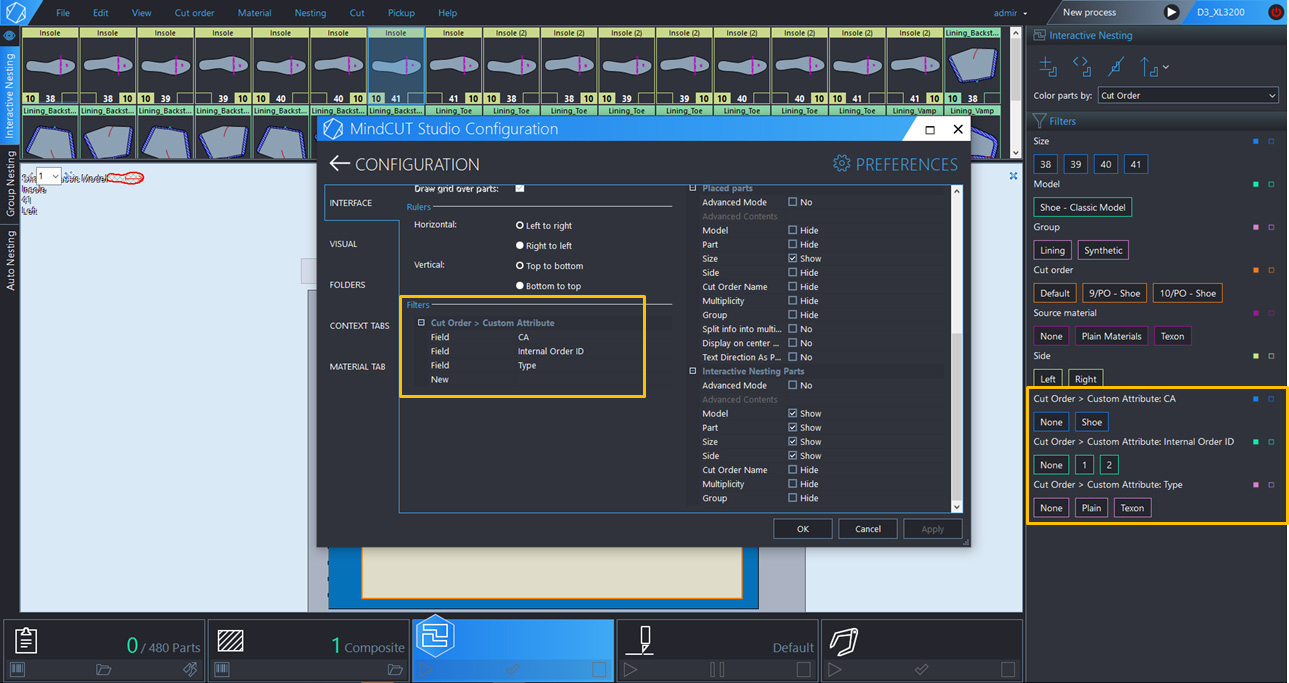Viewport: 1289px width, 683px height.
Task: Collapse the Cut Order > Custom Attribute group
Action: 422,323
